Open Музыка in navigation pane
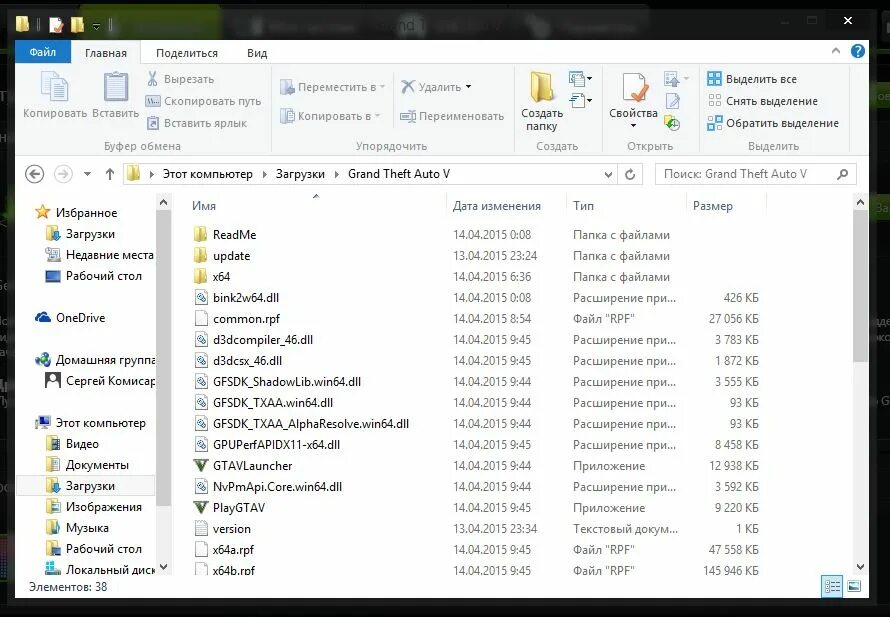This screenshot has width=890, height=617. tap(87, 528)
